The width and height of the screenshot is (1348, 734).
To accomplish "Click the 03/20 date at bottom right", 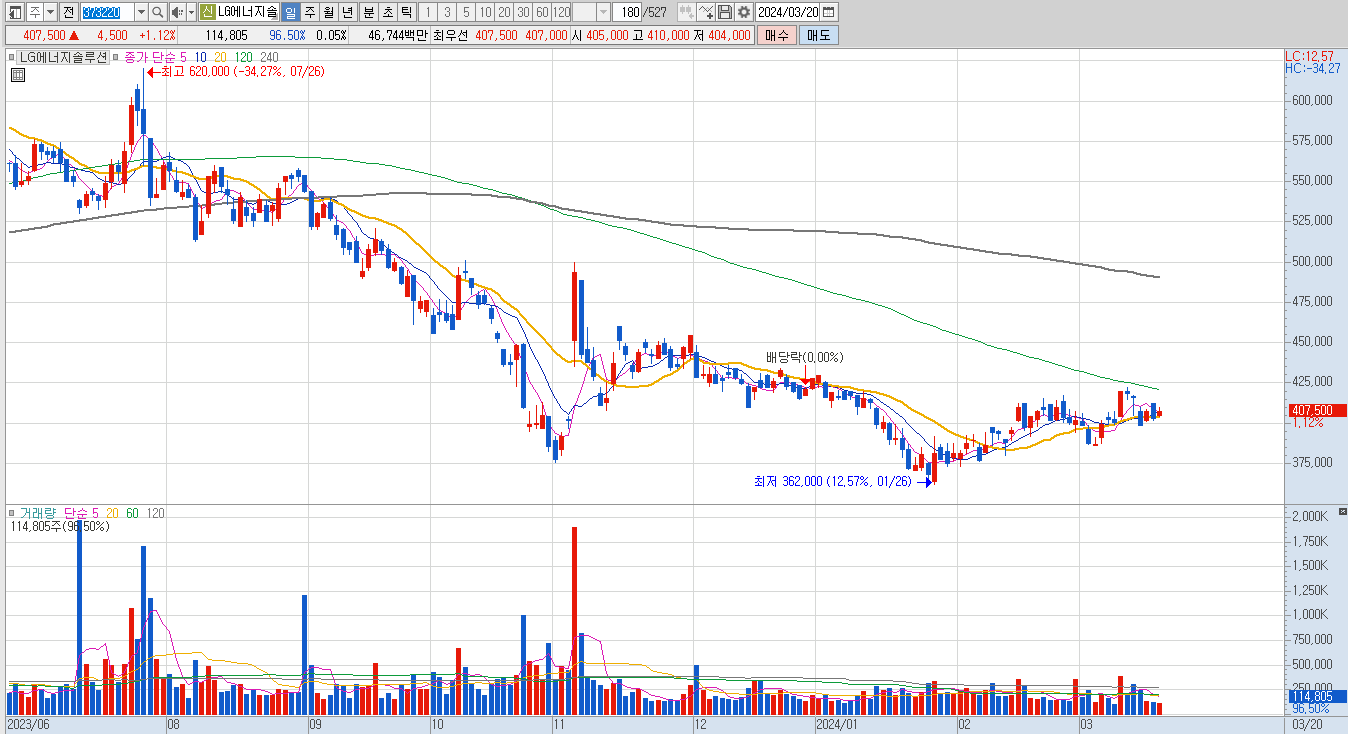I will tap(1308, 722).
